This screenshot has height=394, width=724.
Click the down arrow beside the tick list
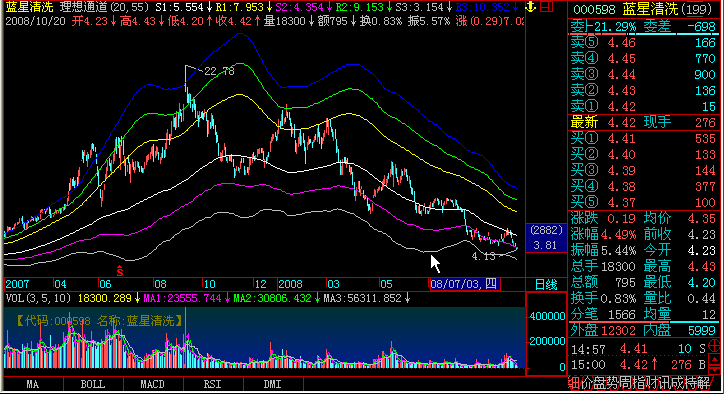pos(714,369)
